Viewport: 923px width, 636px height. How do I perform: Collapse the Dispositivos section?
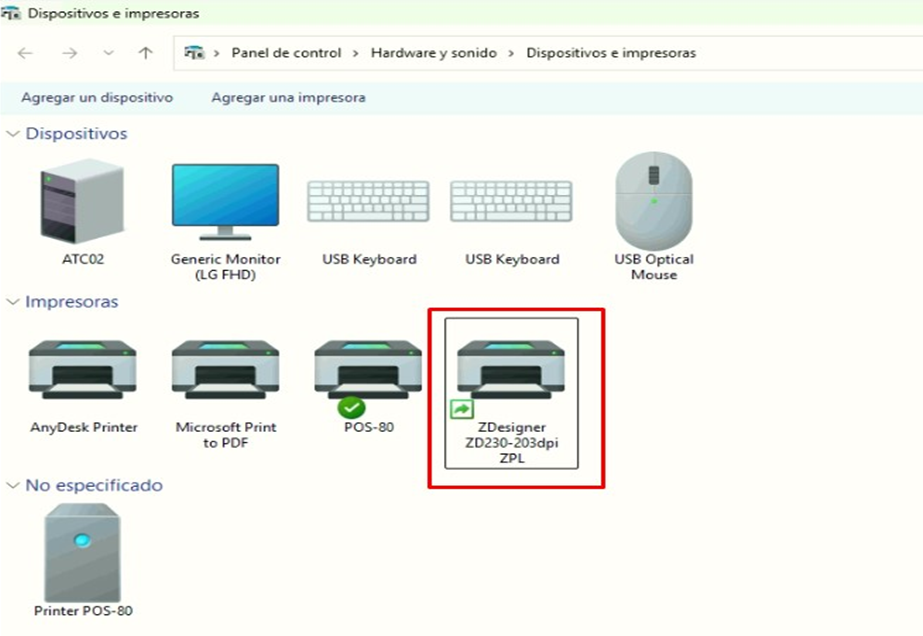click(13, 134)
